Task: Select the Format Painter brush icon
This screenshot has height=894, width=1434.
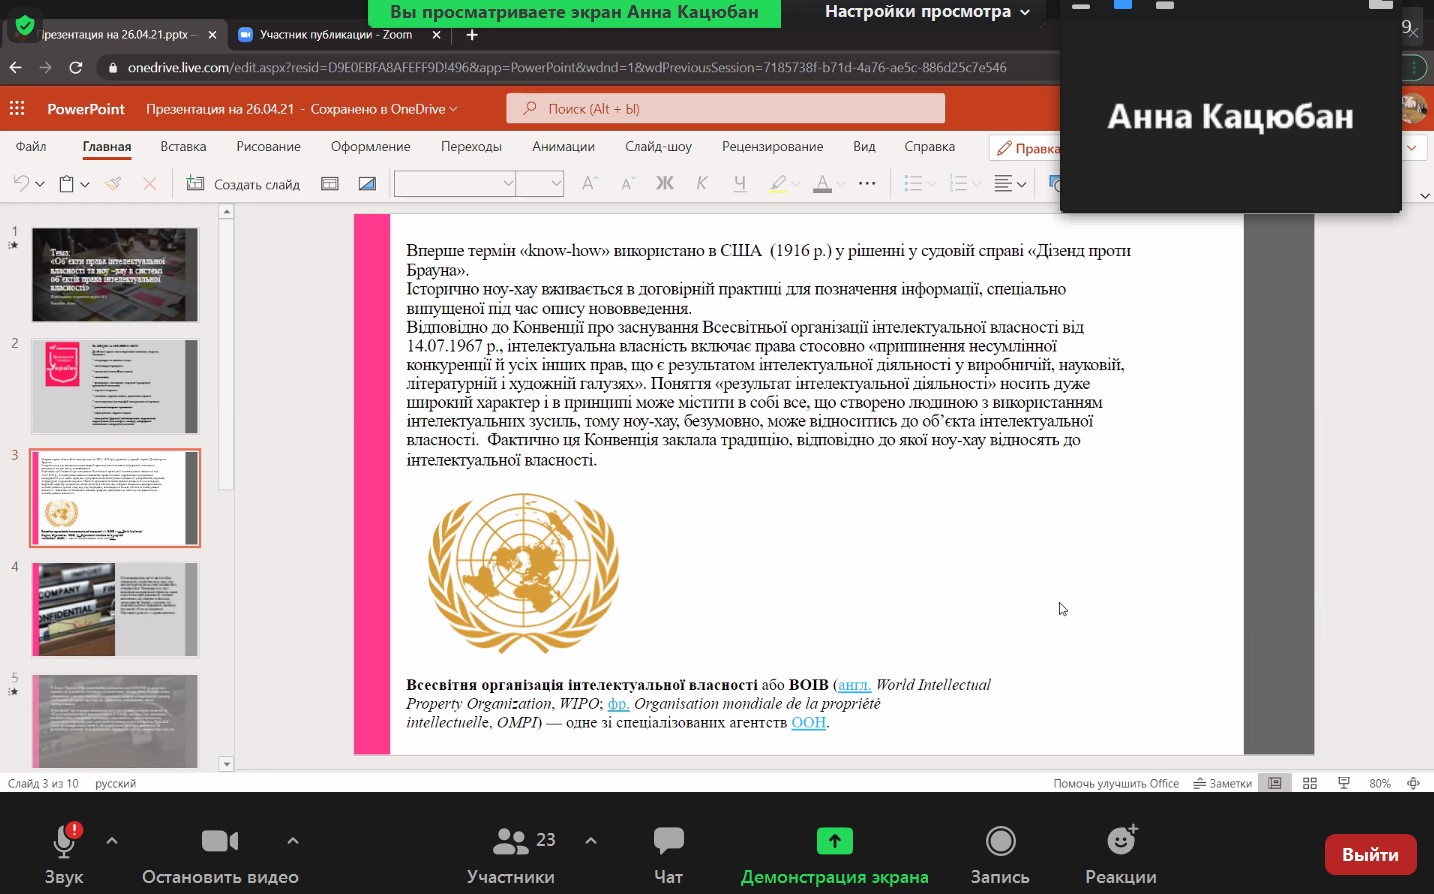Action: (113, 183)
